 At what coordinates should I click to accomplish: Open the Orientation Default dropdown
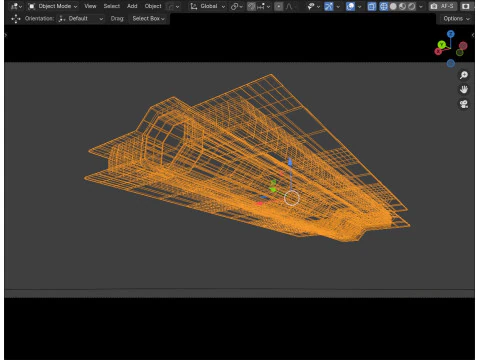pyautogui.click(x=80, y=19)
